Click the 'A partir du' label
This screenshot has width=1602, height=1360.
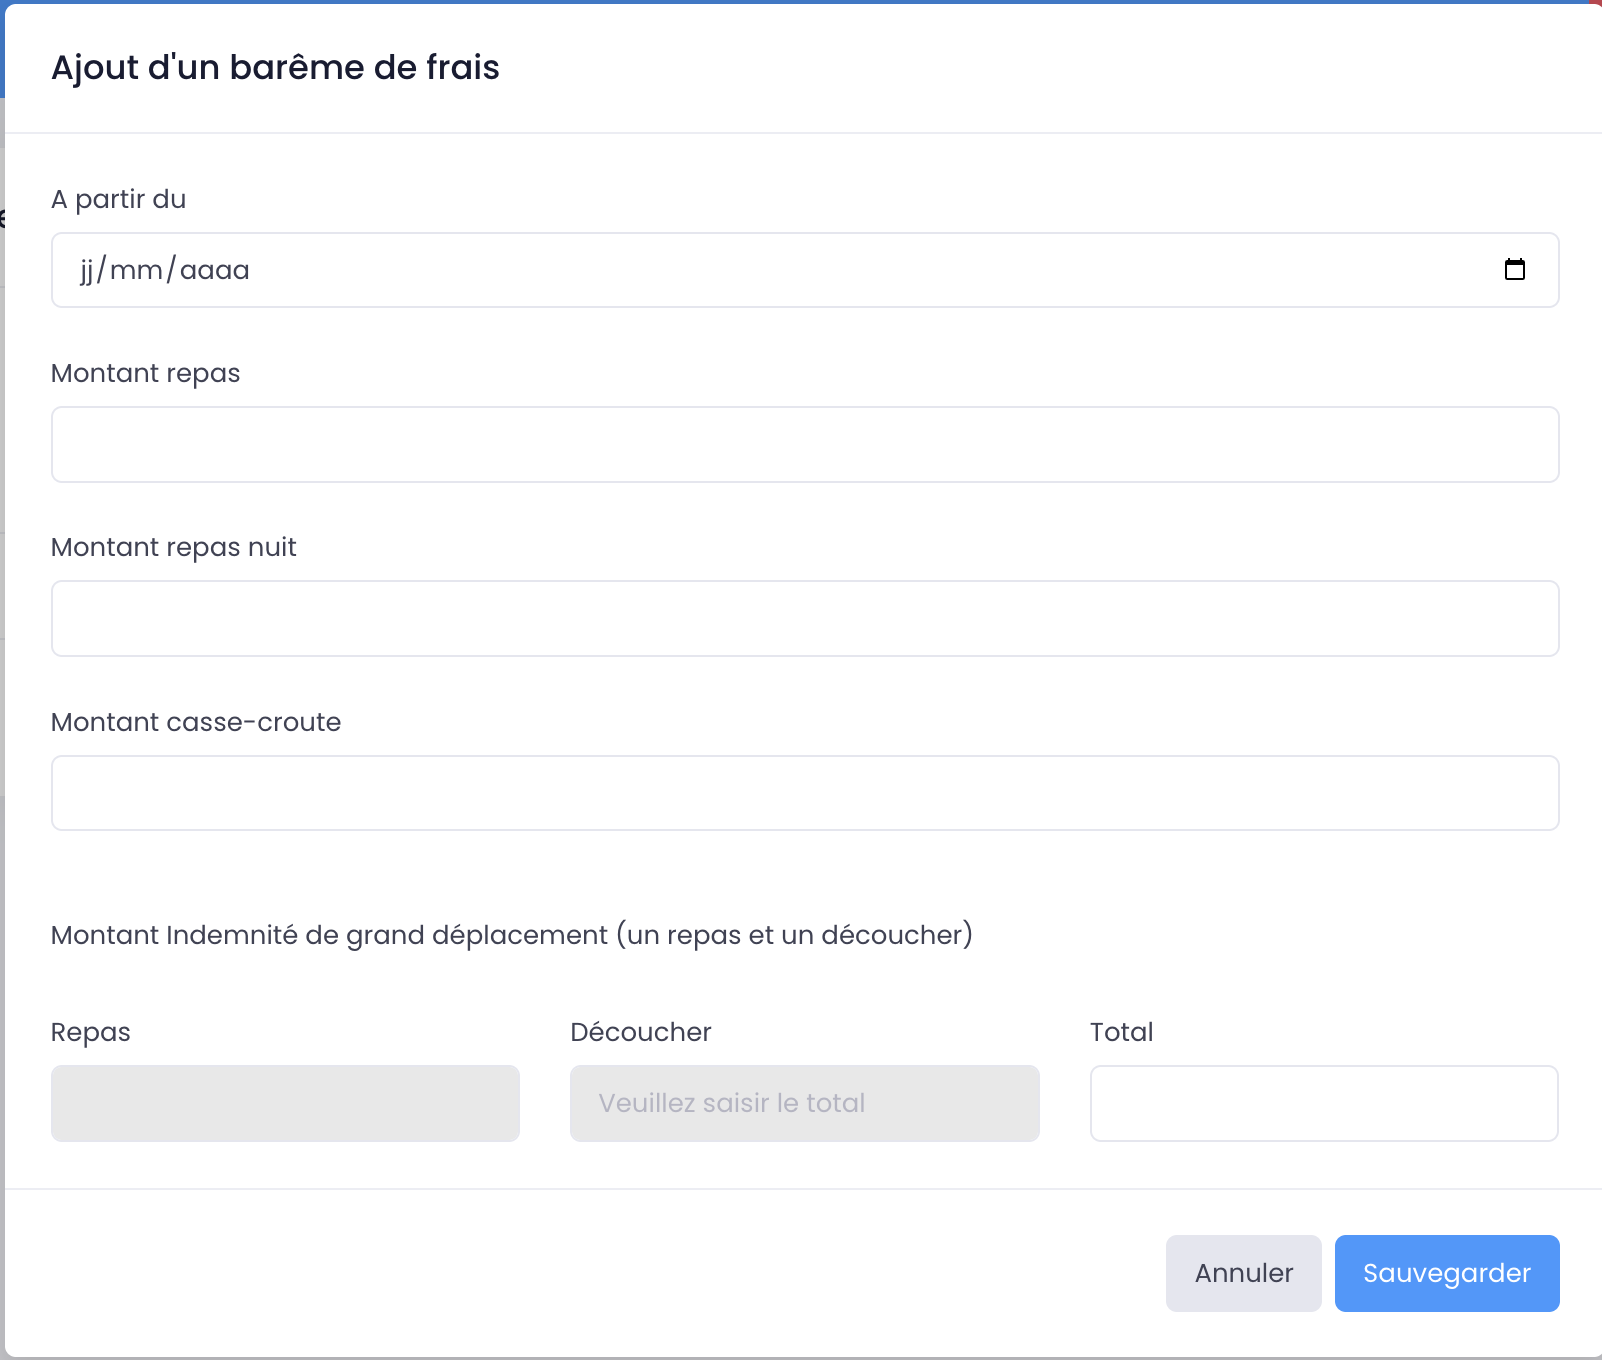118,199
